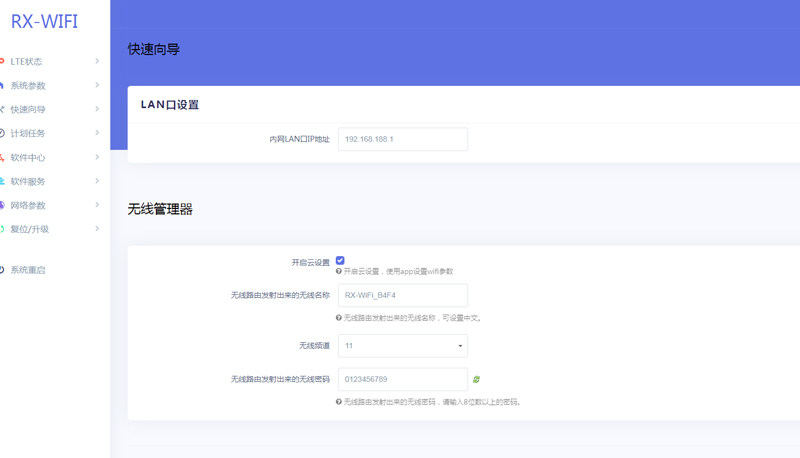Click the 无线频道 label
Viewport: 800px width, 458px height.
pos(314,346)
